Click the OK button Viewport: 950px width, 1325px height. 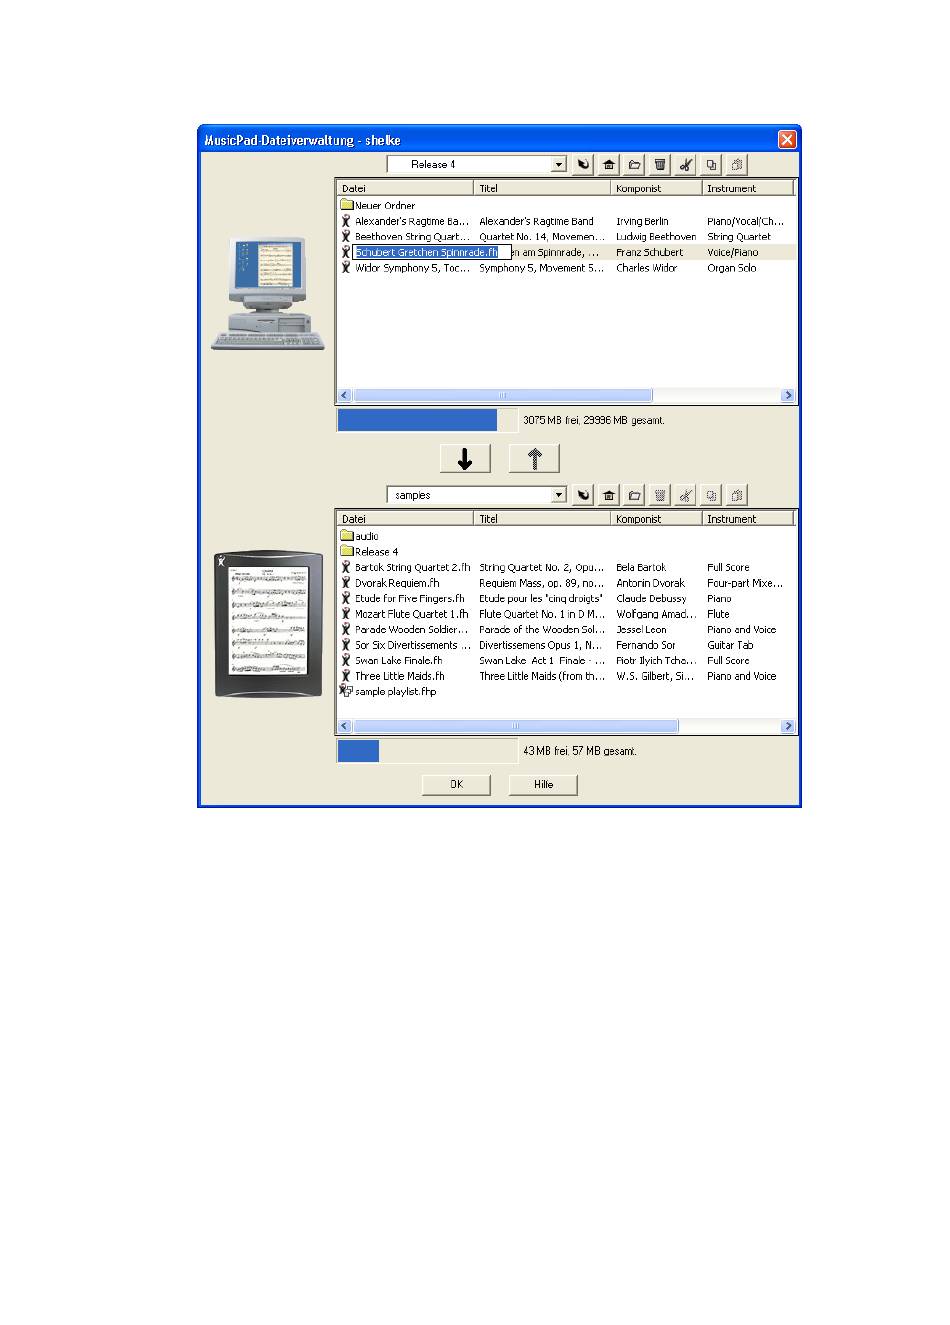click(x=456, y=785)
